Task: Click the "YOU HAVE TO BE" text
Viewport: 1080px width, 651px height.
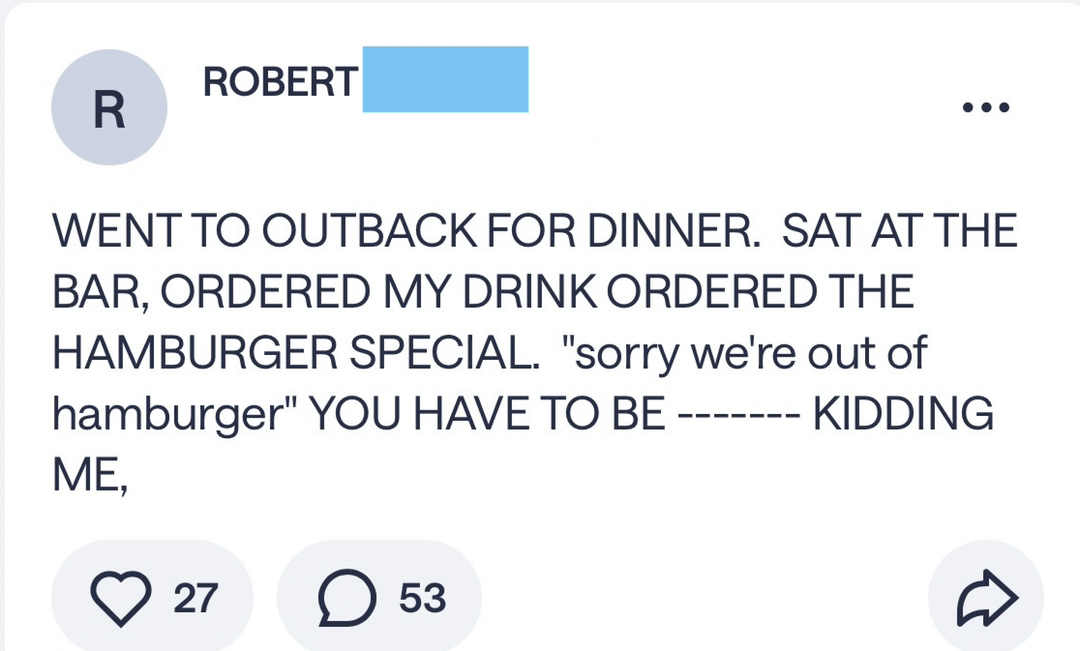Action: click(486, 413)
